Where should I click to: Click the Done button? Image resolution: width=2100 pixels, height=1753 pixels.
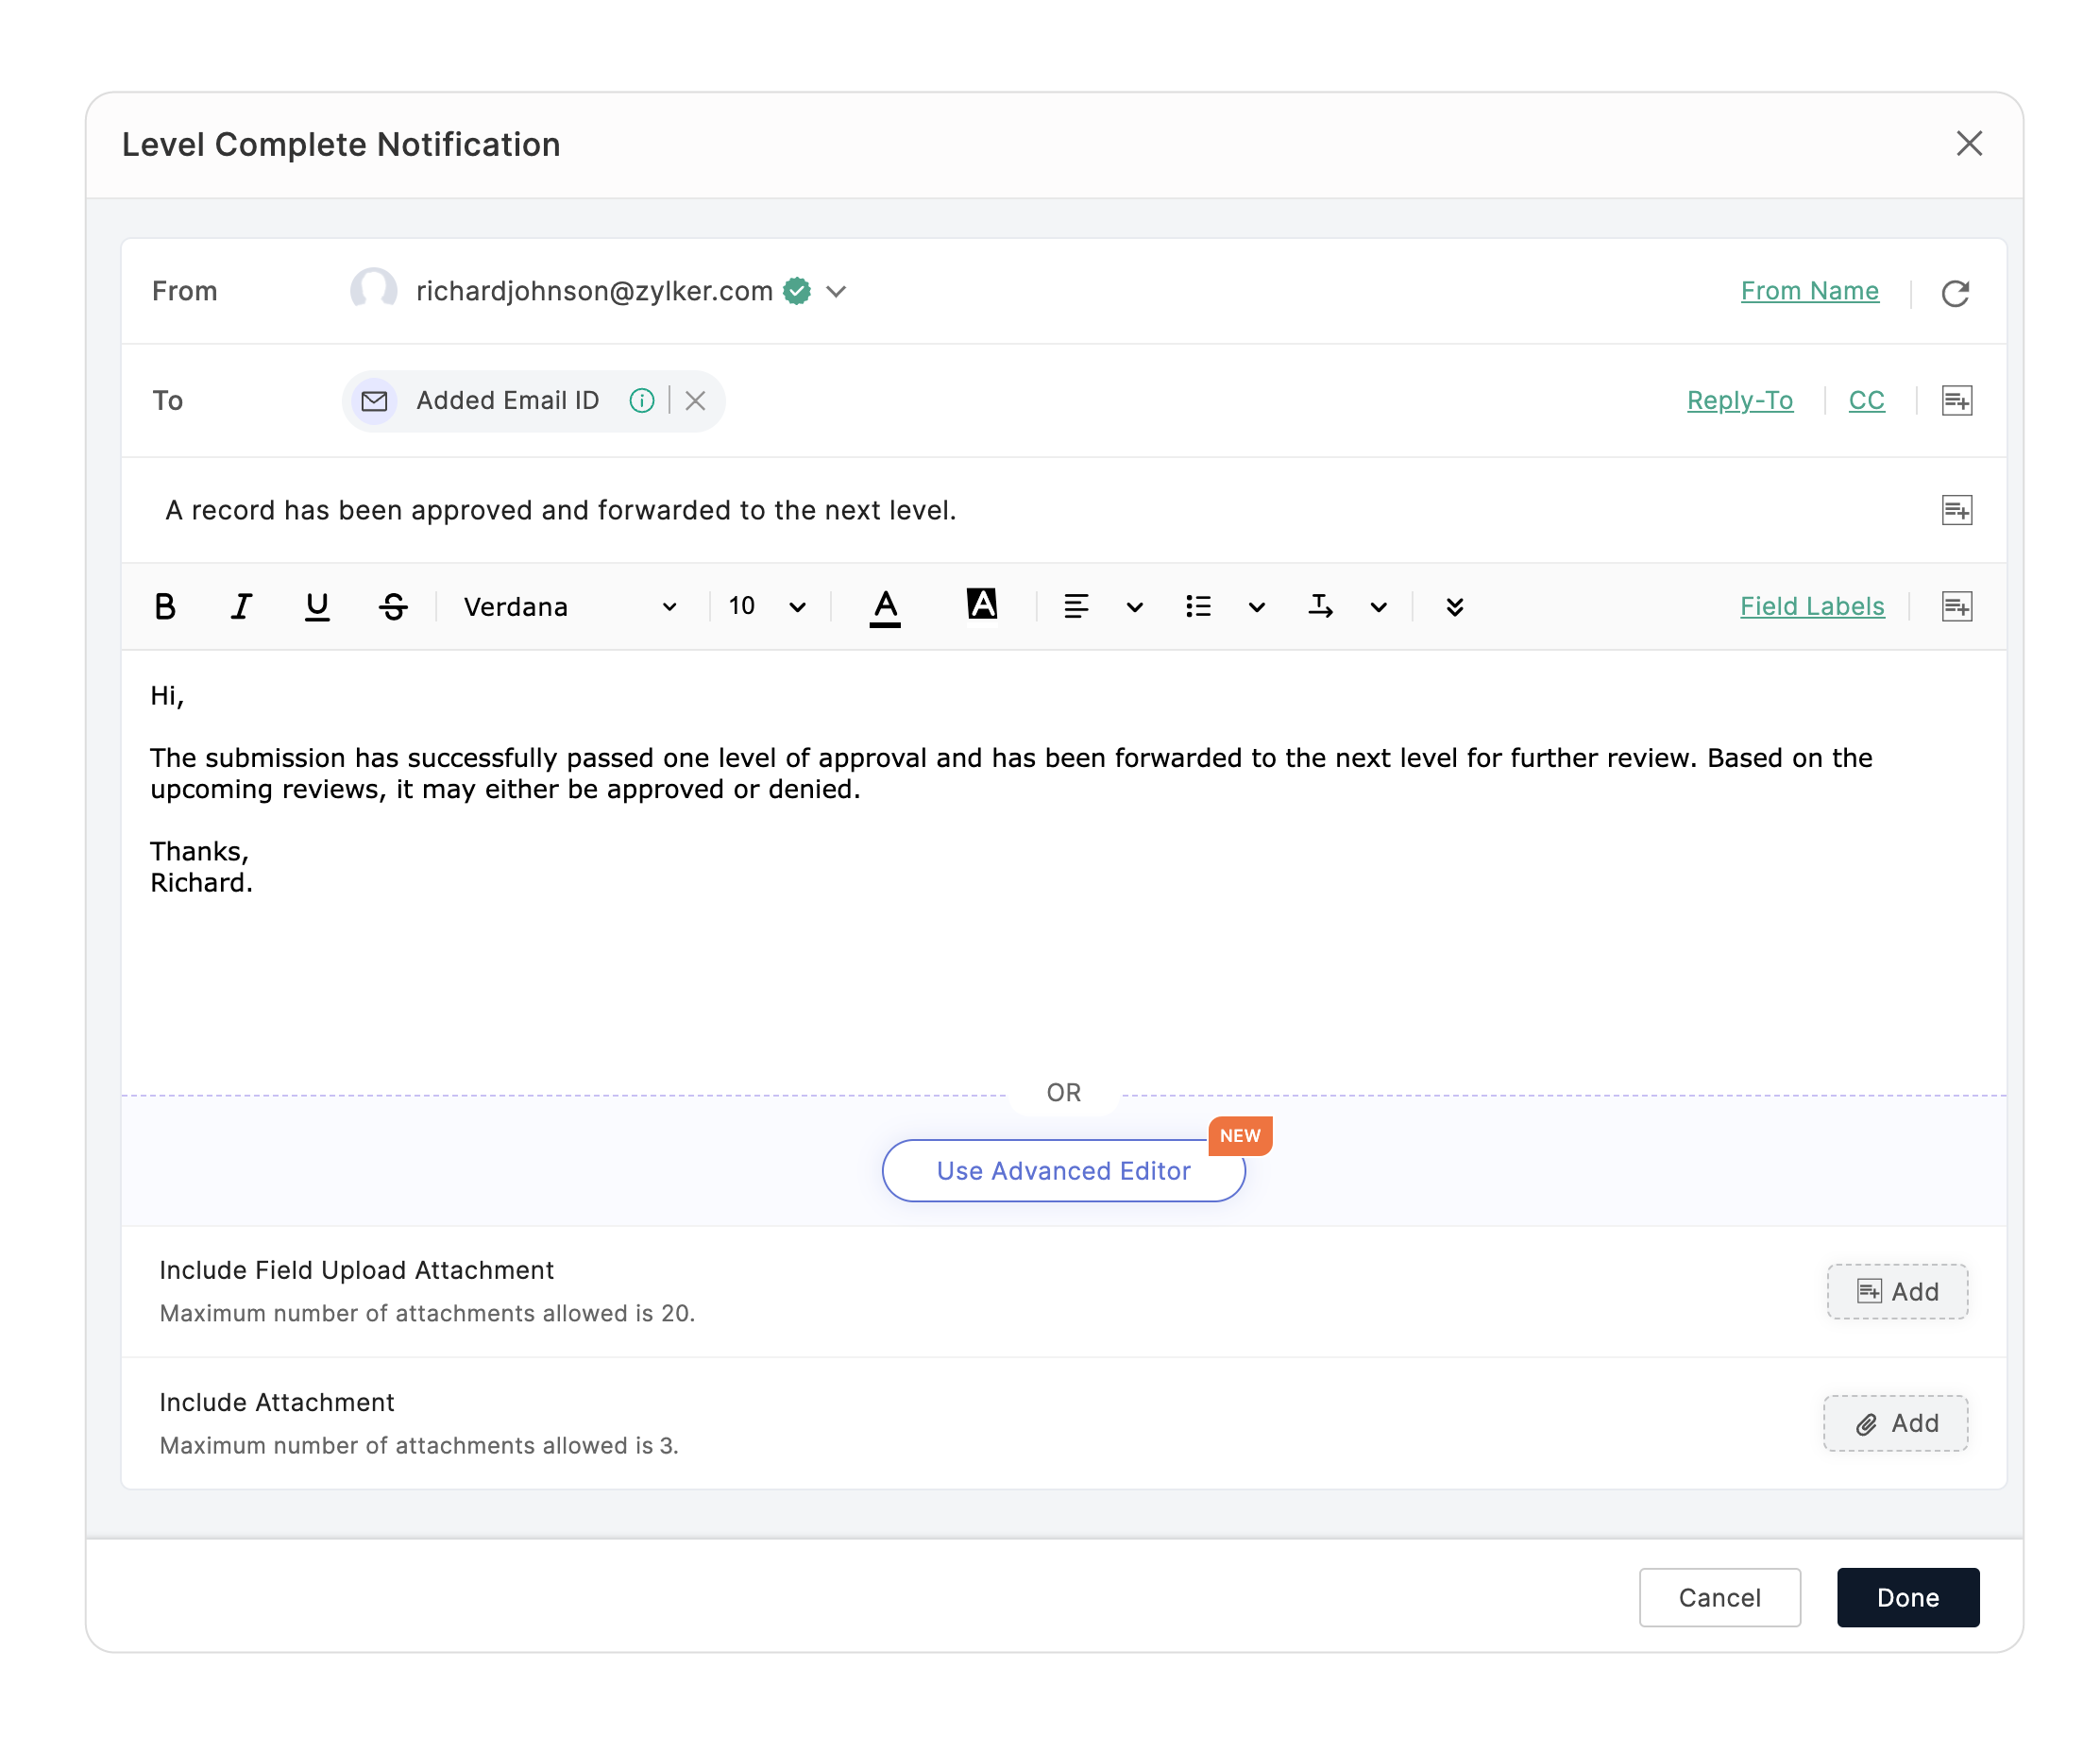(x=1907, y=1598)
